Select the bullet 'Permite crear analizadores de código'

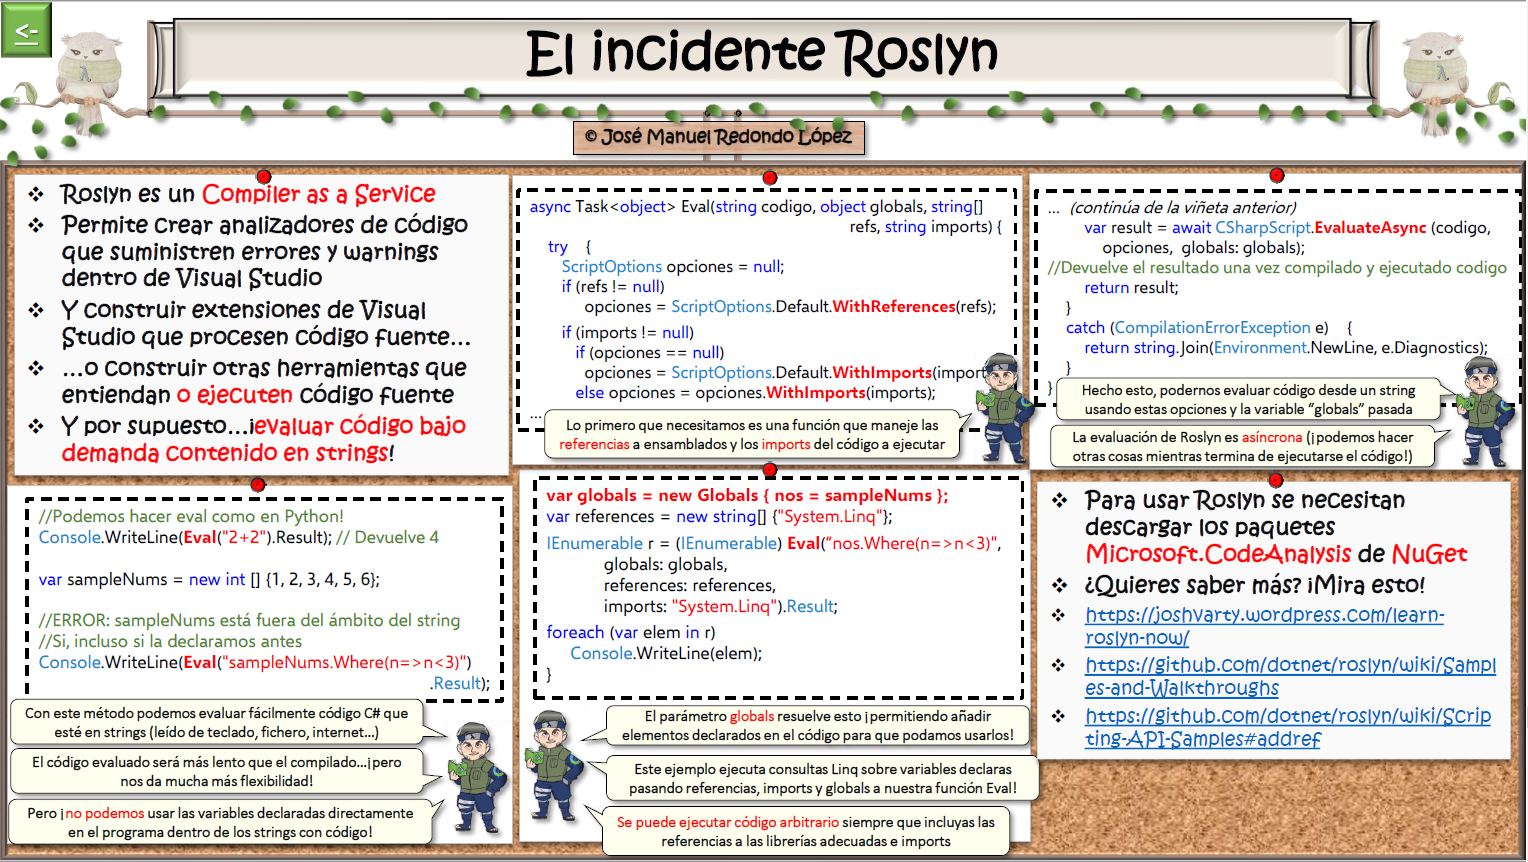pyautogui.click(x=264, y=251)
